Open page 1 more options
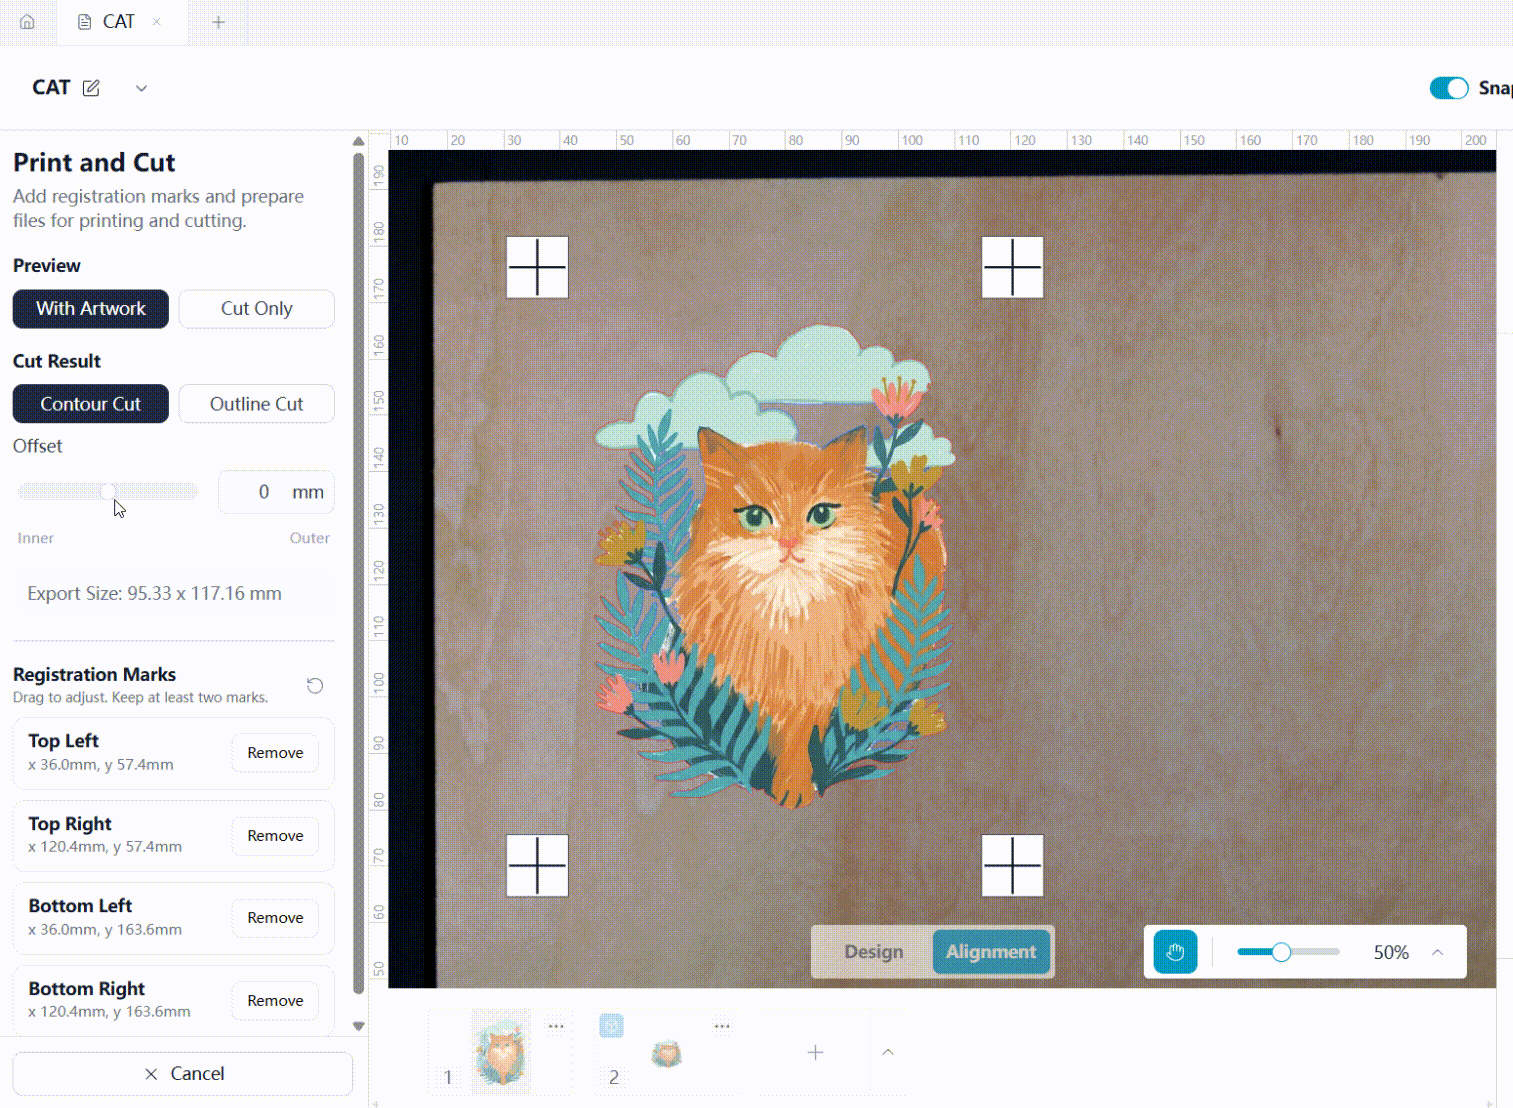The height and width of the screenshot is (1108, 1513). click(x=556, y=1026)
